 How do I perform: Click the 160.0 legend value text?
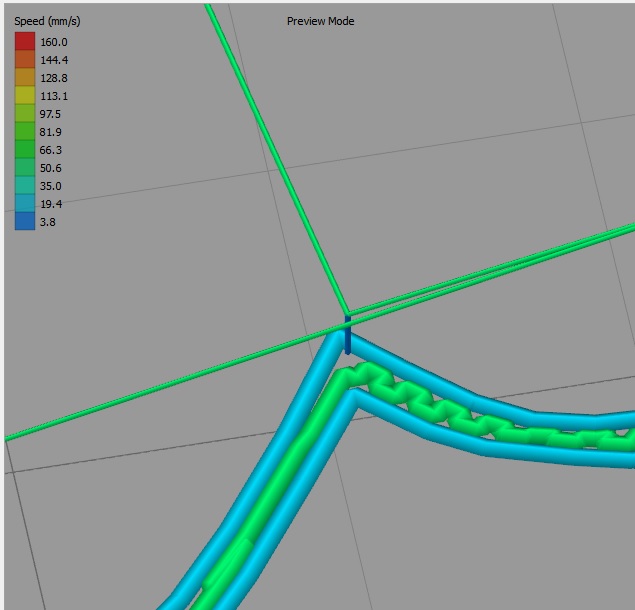(53, 42)
